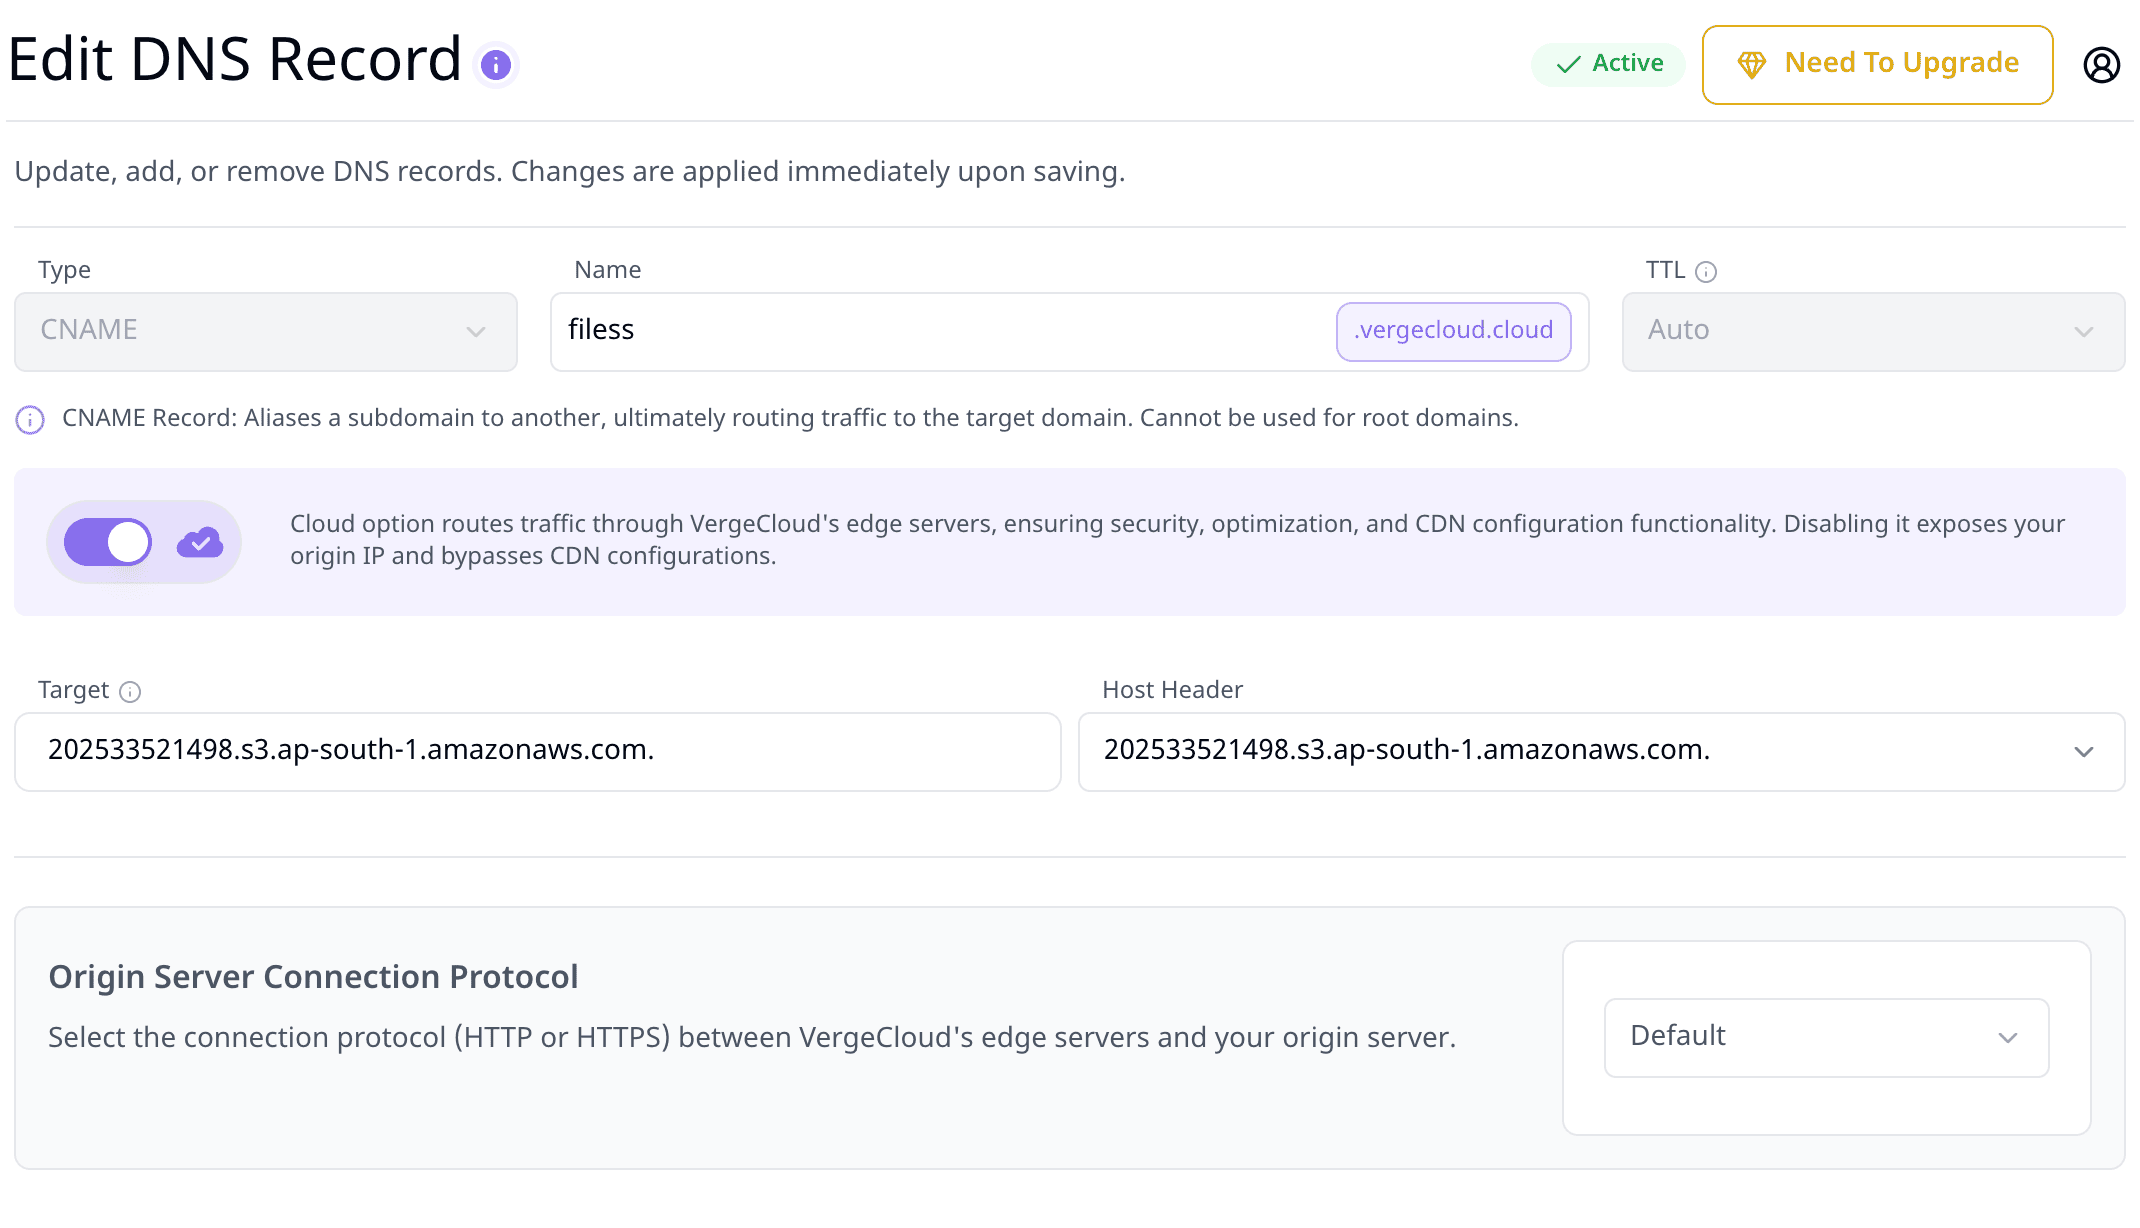Screen dimensions: 2140x1228
Task: Click the Host Header label
Action: (1172, 690)
